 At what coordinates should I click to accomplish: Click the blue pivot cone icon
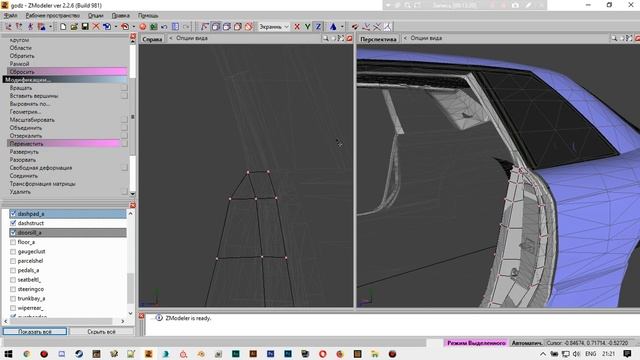[x=333, y=27]
